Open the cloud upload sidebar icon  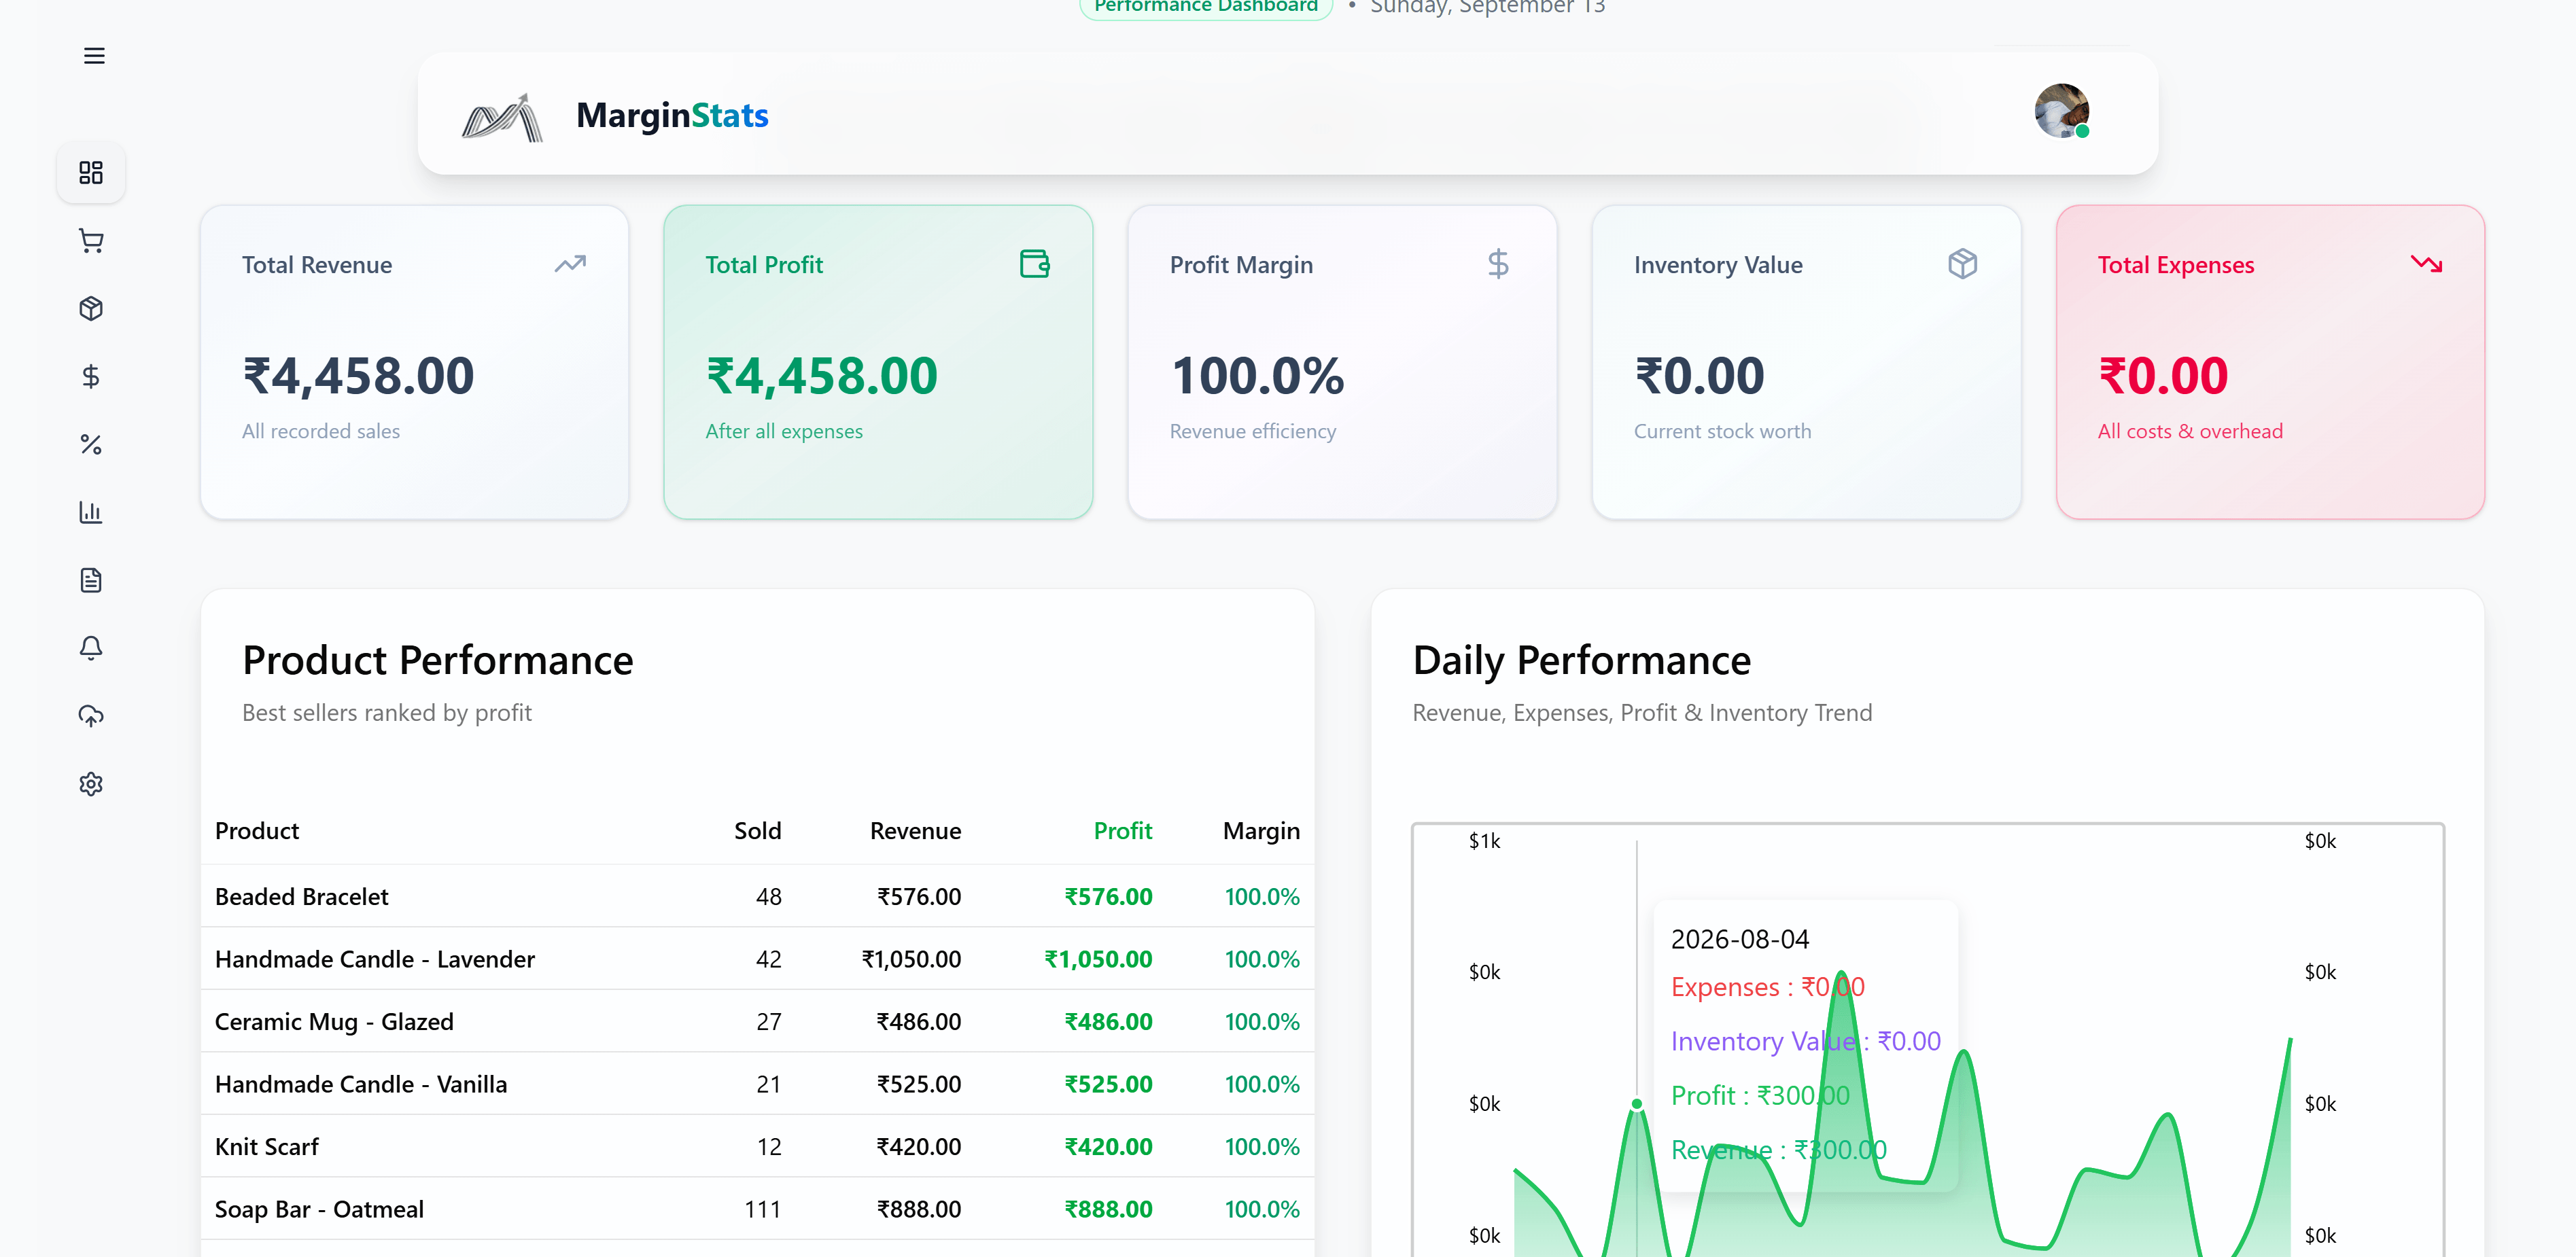[x=91, y=717]
